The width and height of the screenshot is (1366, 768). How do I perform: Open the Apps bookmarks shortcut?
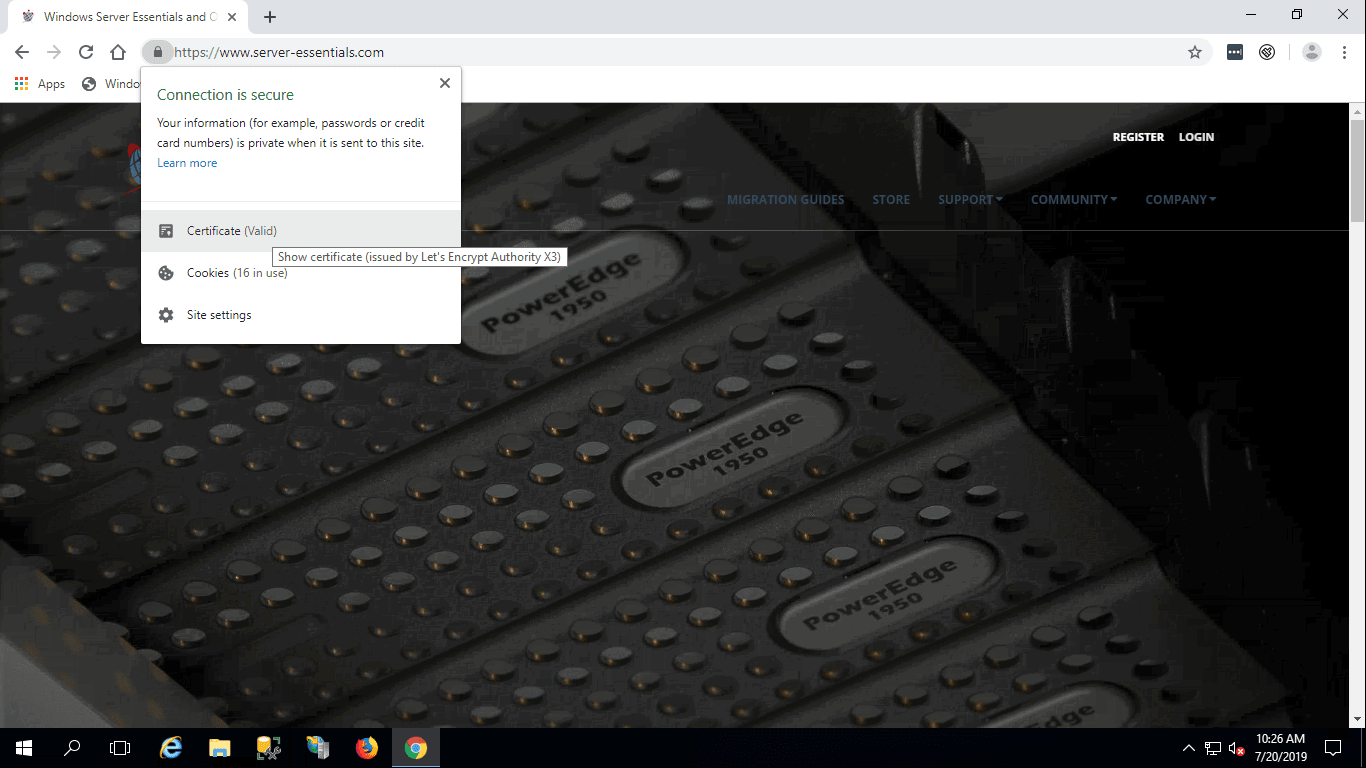point(40,84)
